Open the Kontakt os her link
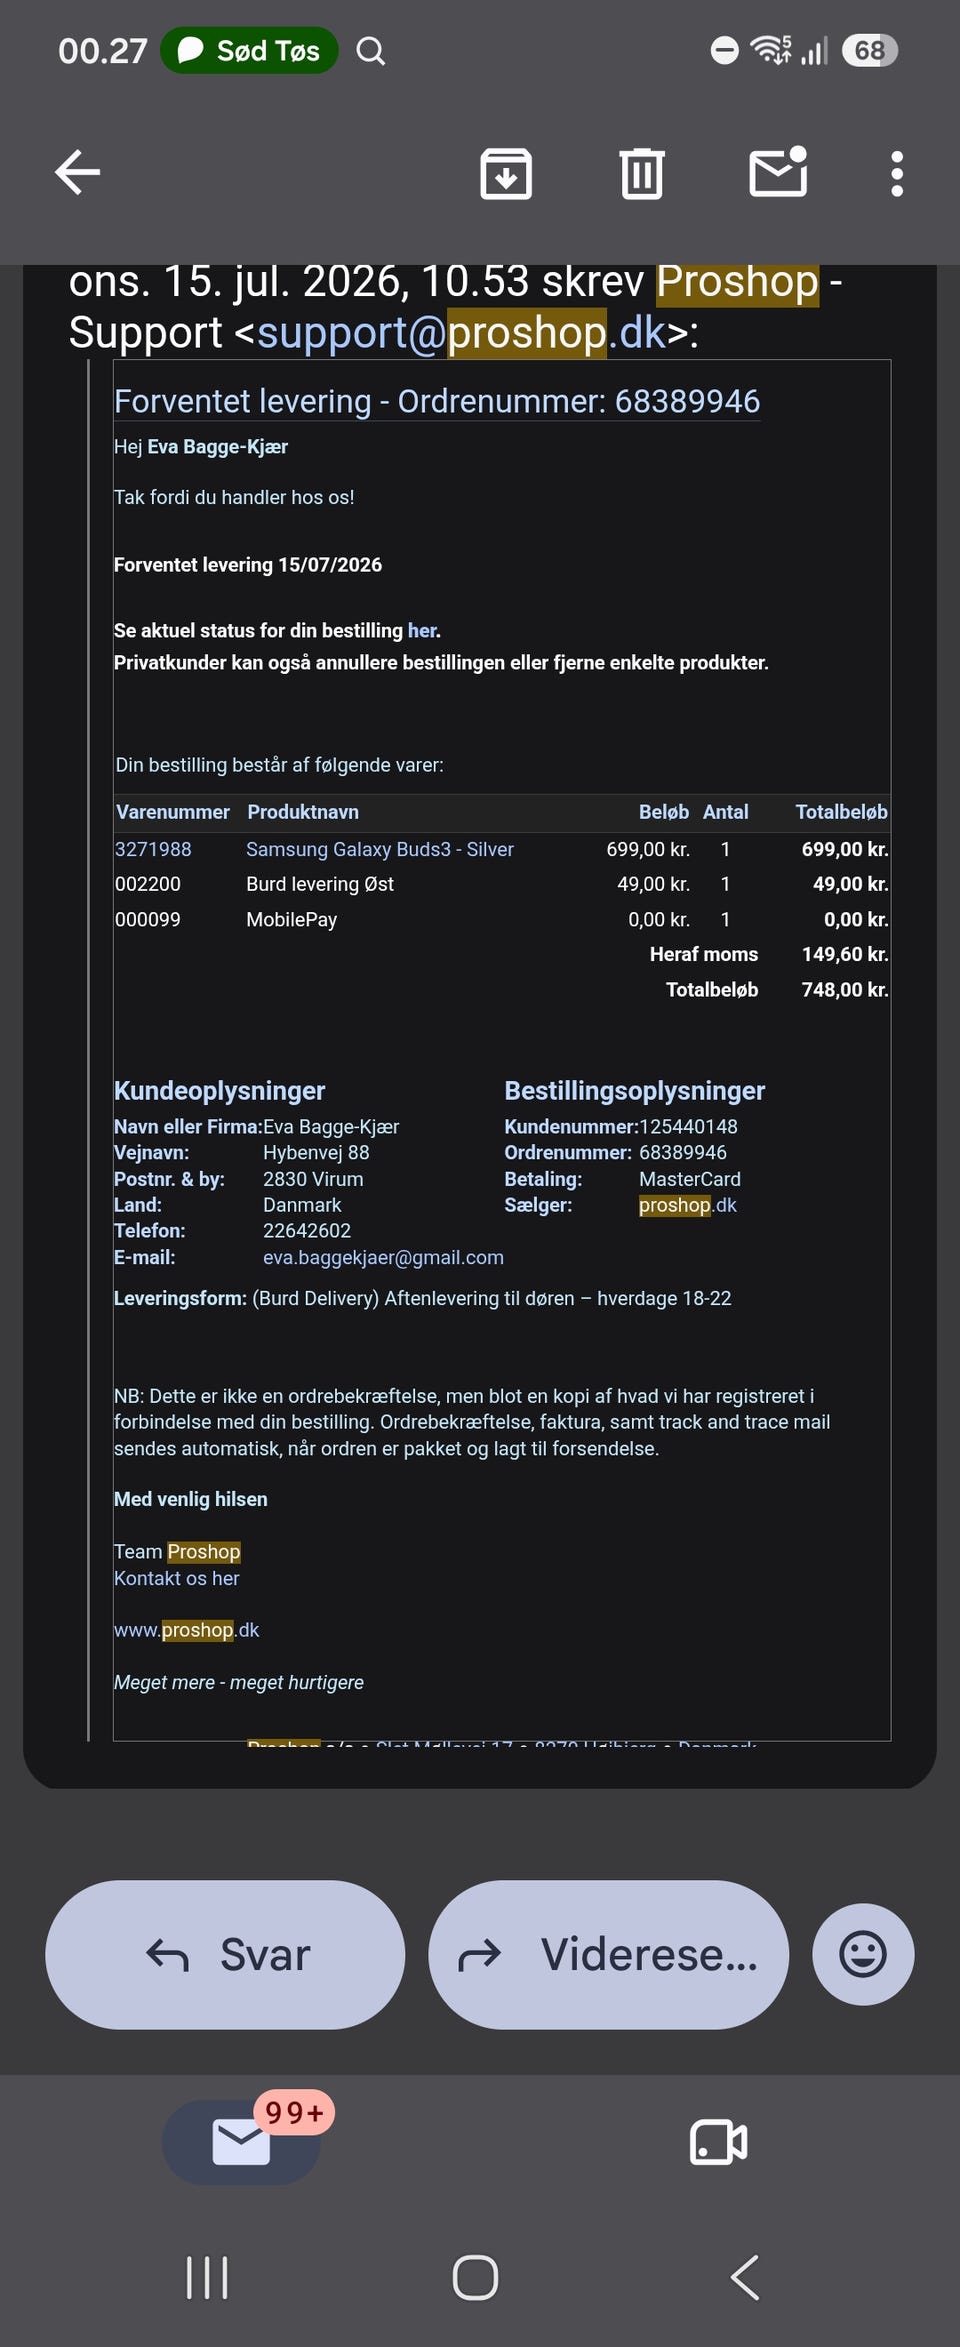Image resolution: width=960 pixels, height=2347 pixels. click(176, 1578)
